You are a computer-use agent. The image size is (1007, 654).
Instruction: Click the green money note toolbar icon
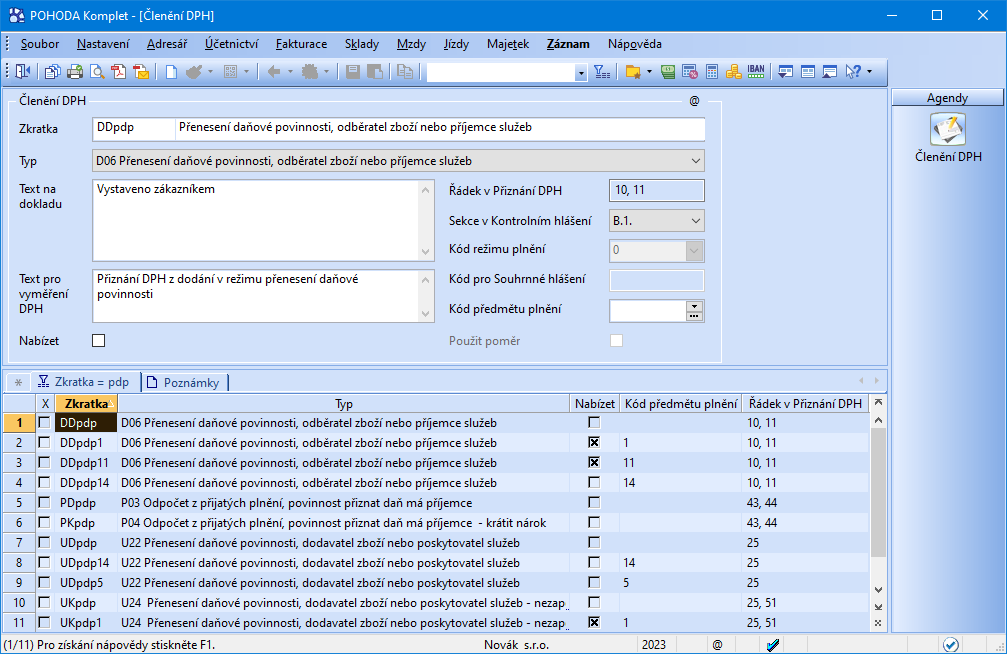click(x=668, y=71)
